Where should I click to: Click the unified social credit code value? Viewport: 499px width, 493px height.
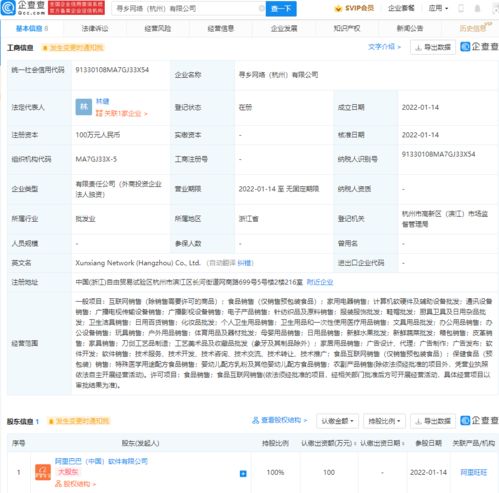pyautogui.click(x=112, y=70)
